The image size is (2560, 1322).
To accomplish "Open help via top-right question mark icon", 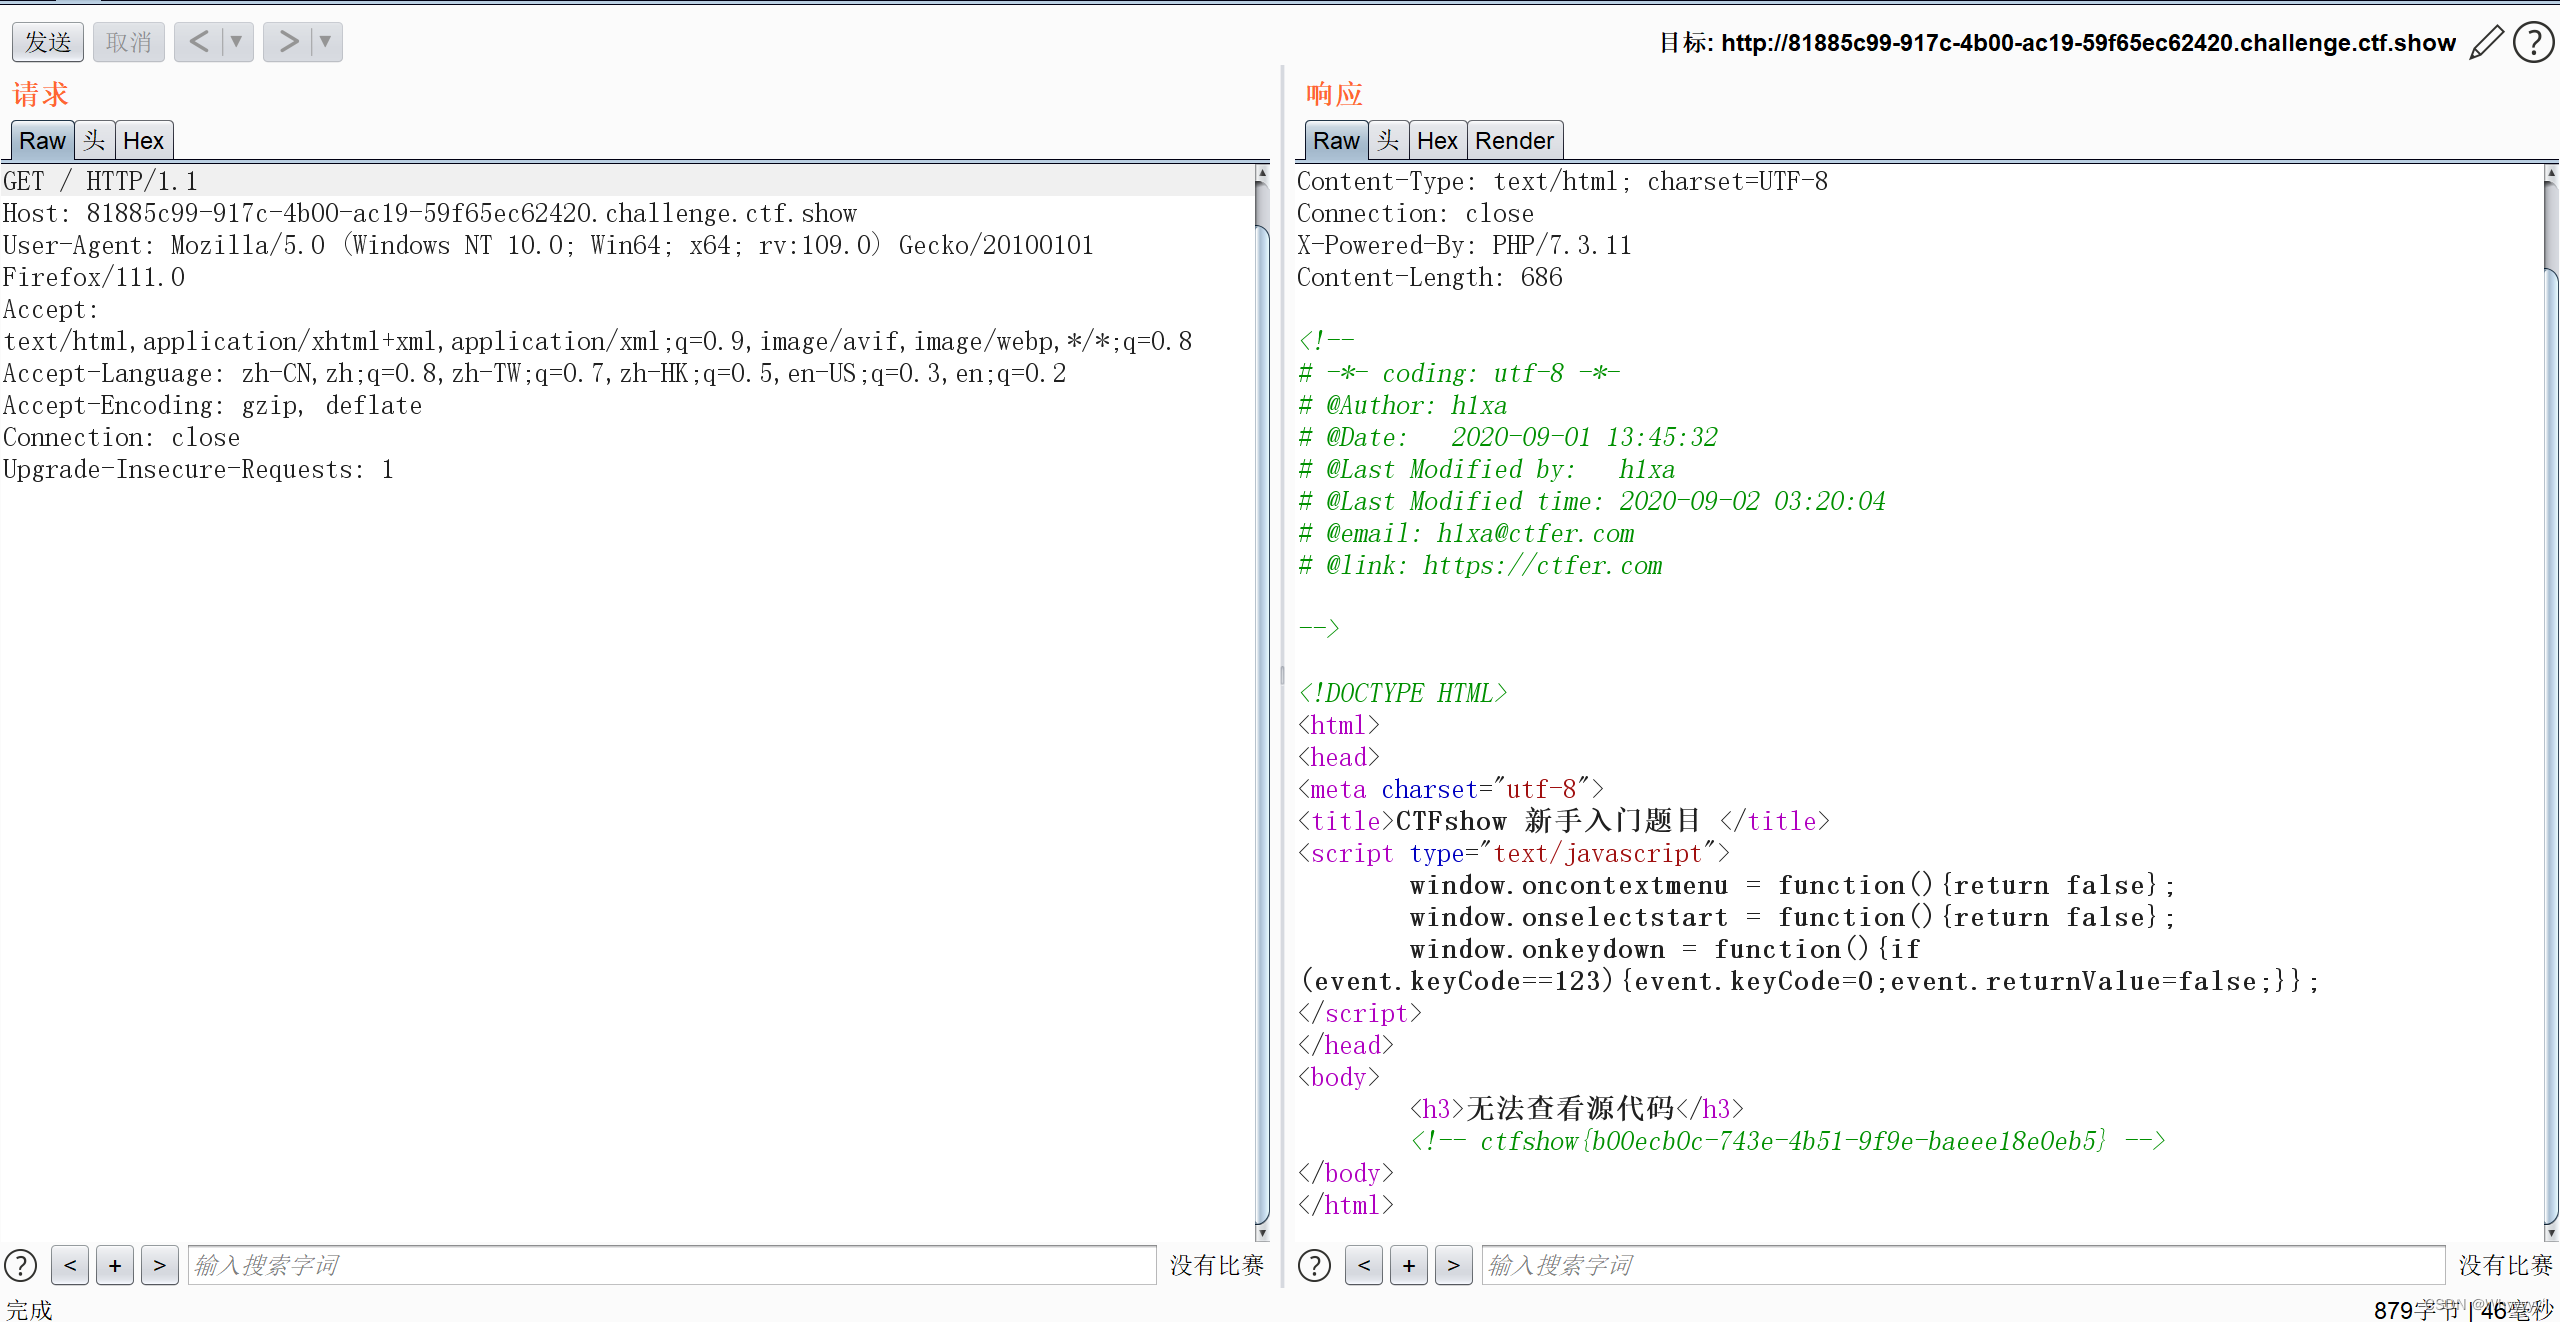I will (2534, 43).
